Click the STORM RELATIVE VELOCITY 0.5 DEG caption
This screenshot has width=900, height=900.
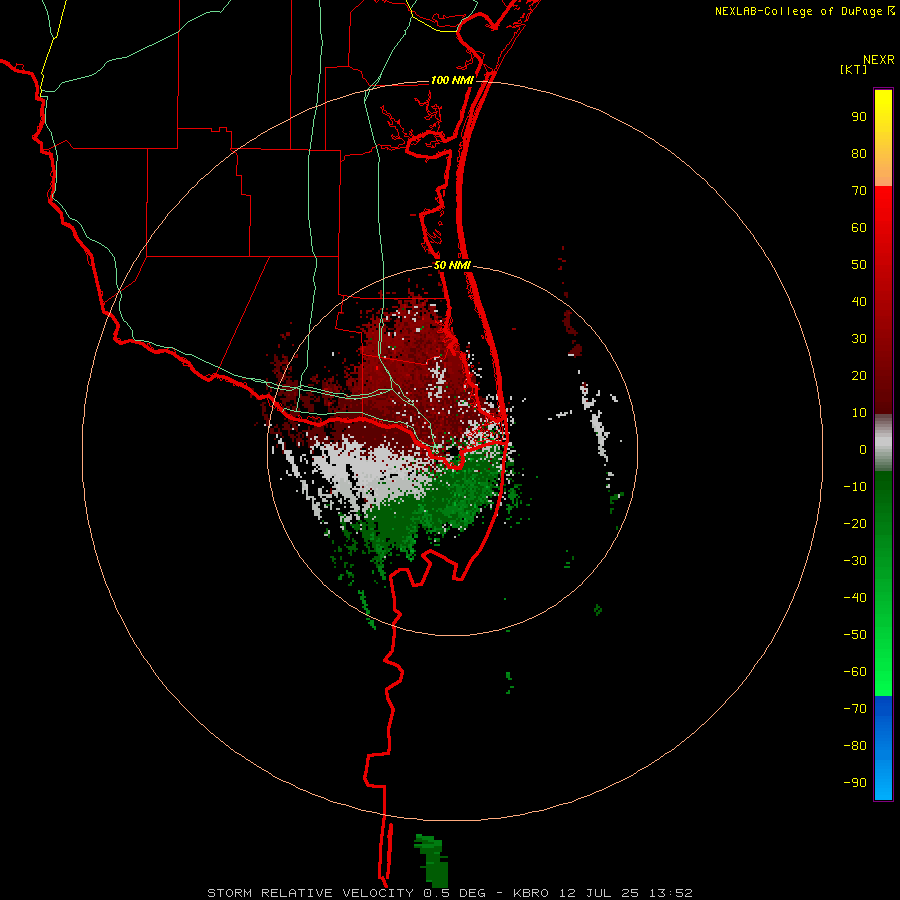click(346, 893)
